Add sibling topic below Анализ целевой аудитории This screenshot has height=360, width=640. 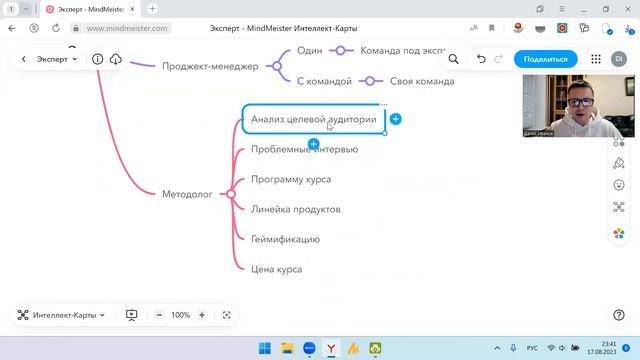(313, 144)
